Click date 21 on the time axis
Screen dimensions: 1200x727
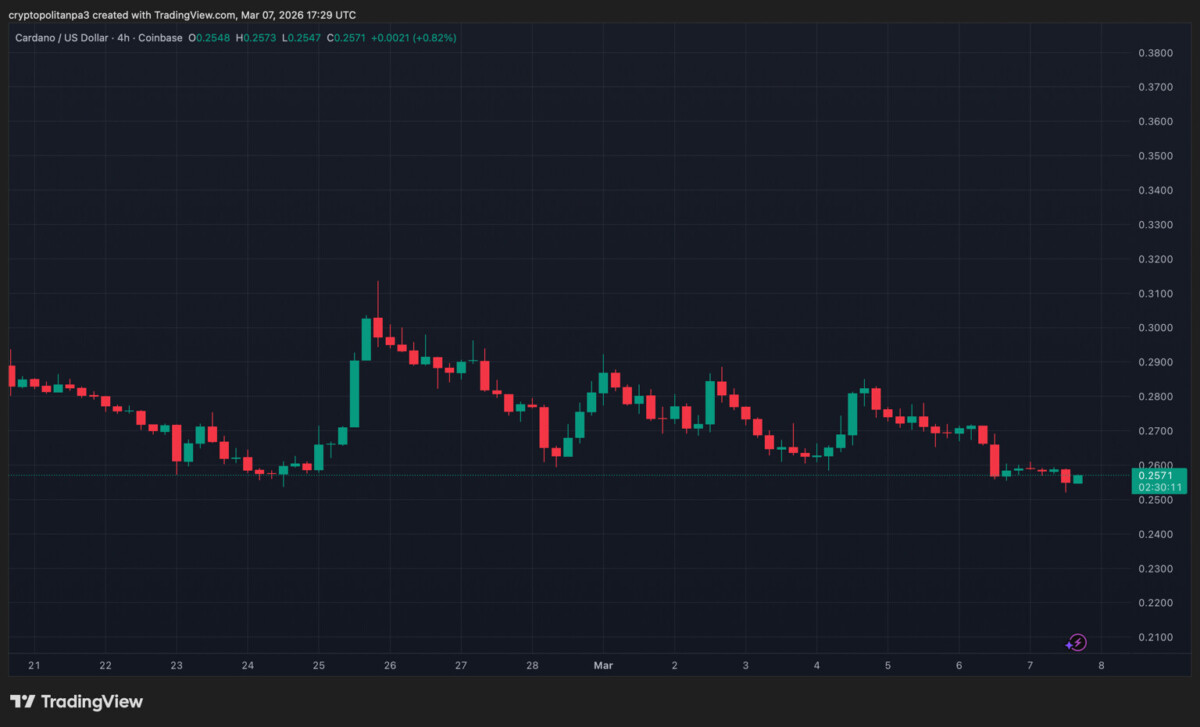34,665
